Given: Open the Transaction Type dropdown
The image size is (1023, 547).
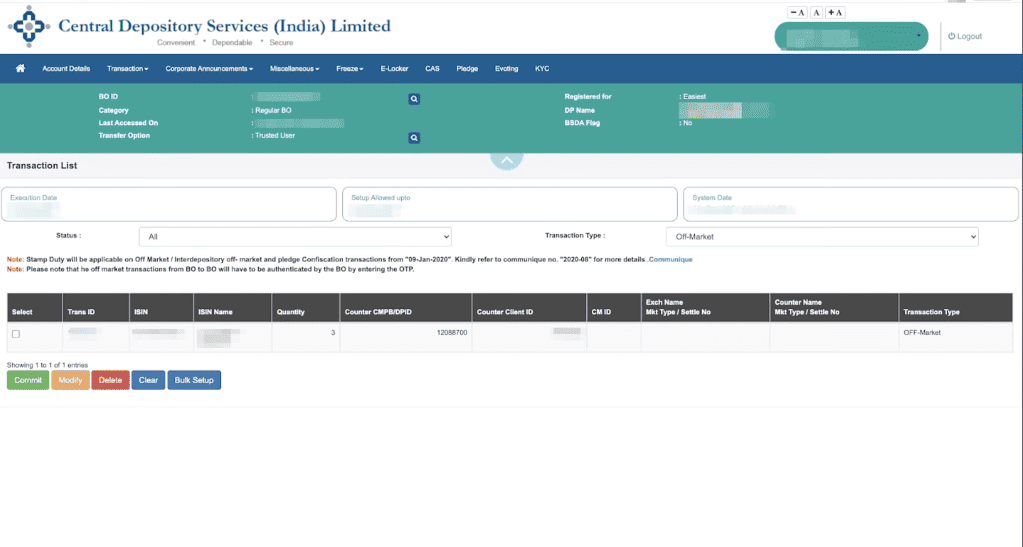Looking at the screenshot, I should (821, 237).
